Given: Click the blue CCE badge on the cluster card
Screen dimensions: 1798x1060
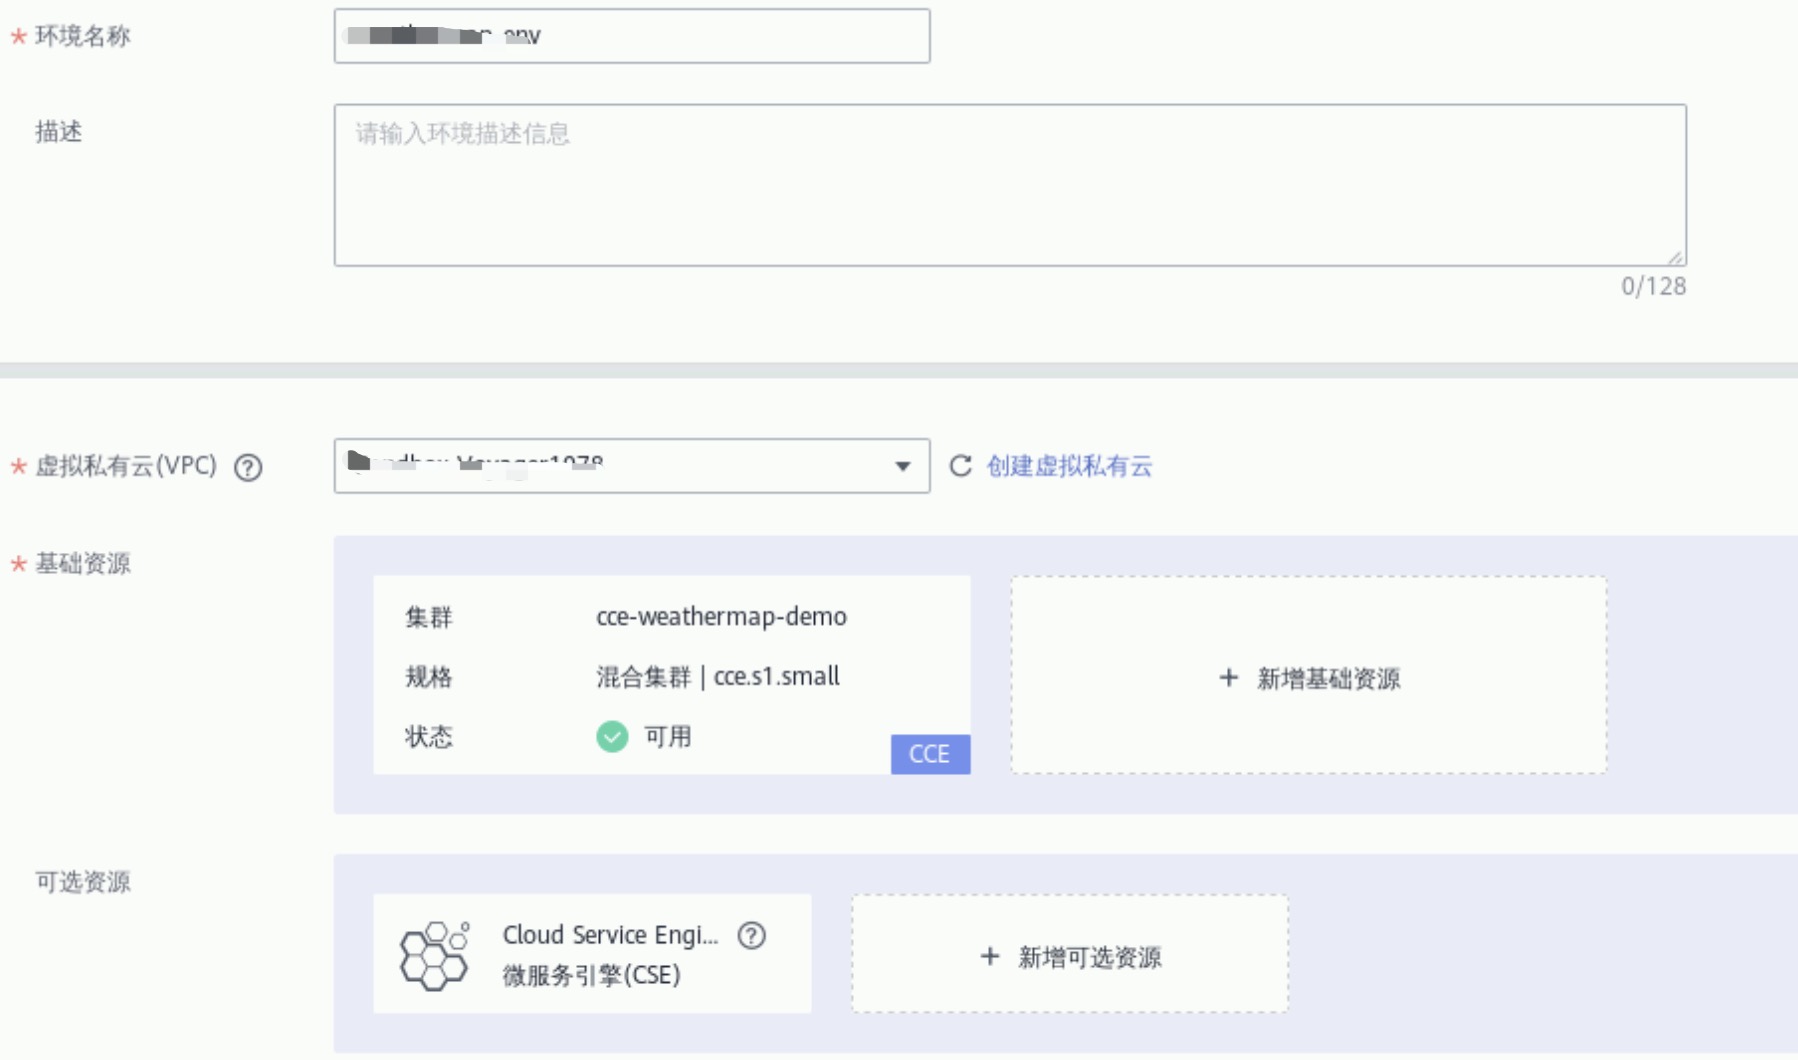Looking at the screenshot, I should pos(929,754).
